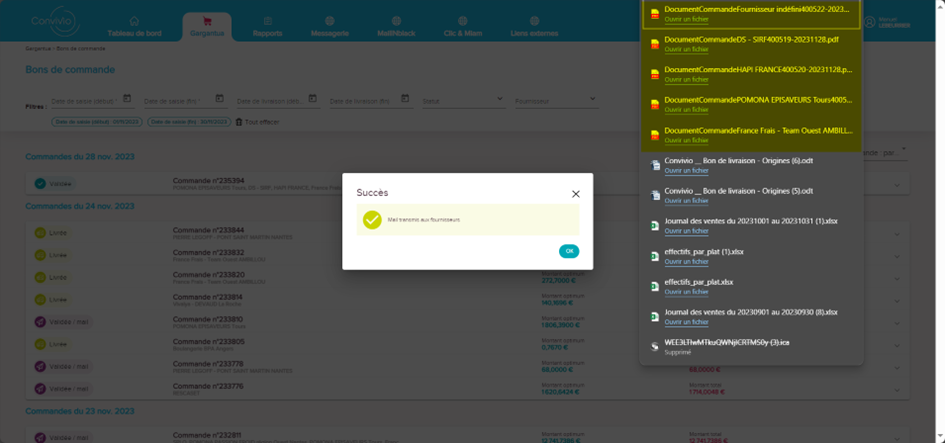Viewport: 945px width, 443px height.
Task: Open the Clic & Miam tab
Action: click(462, 27)
